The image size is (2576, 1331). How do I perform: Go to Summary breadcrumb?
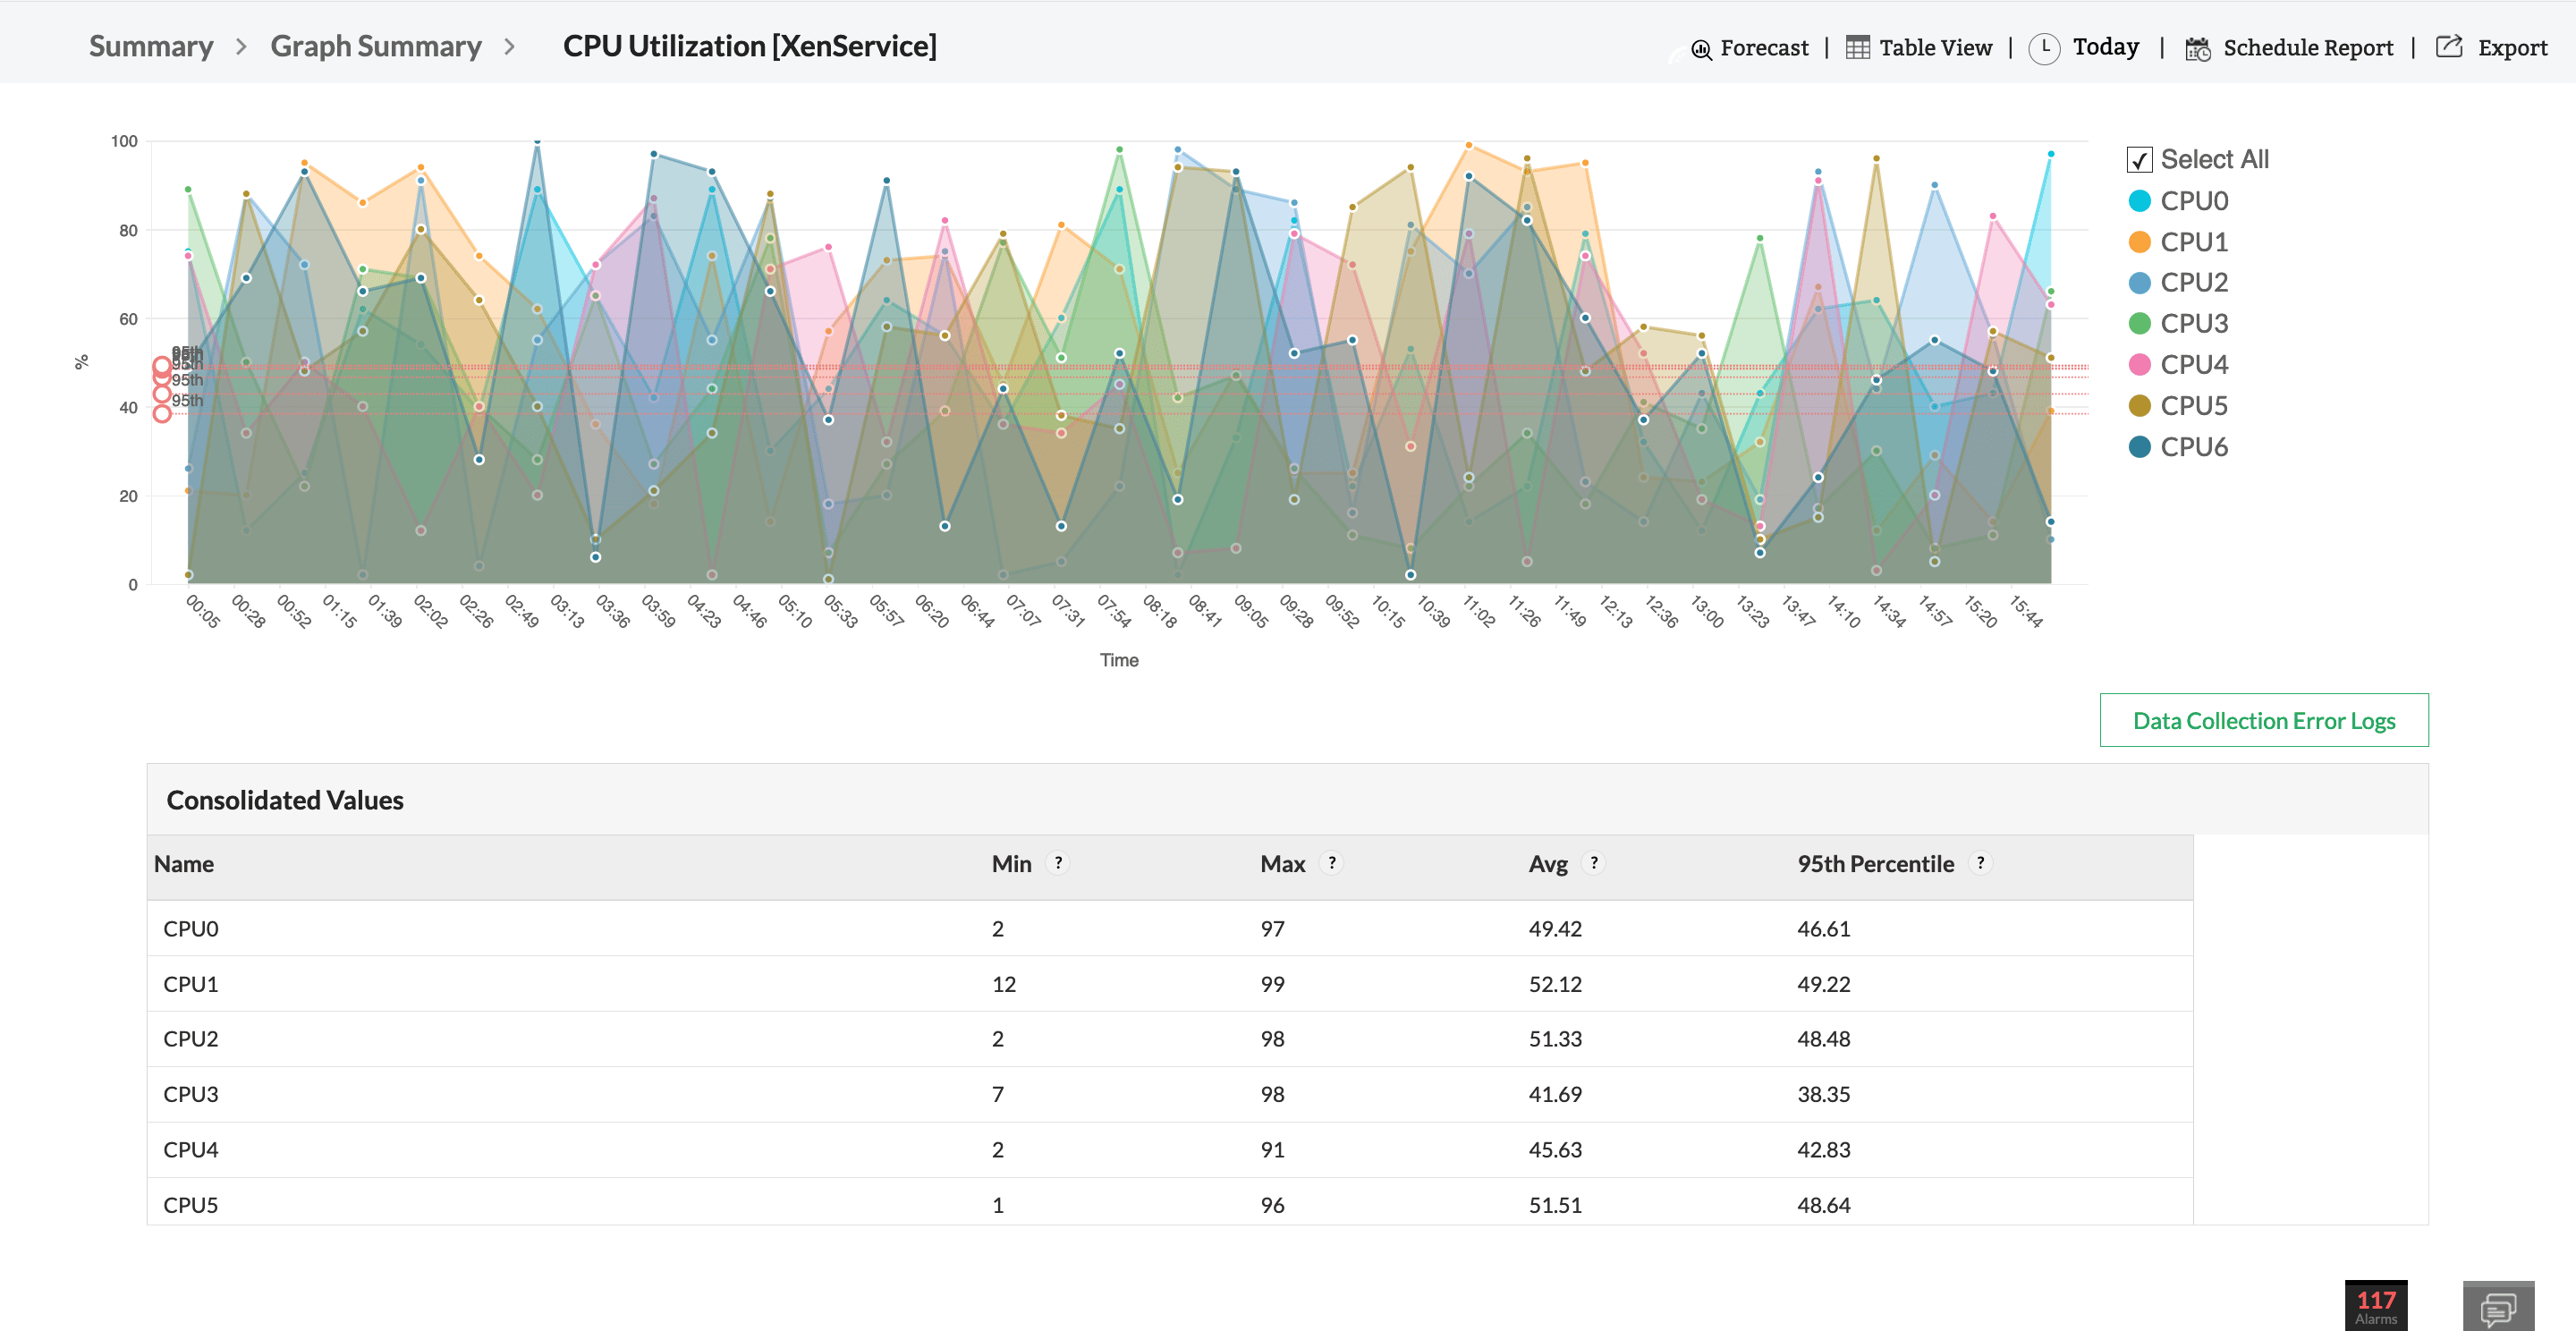(x=151, y=46)
